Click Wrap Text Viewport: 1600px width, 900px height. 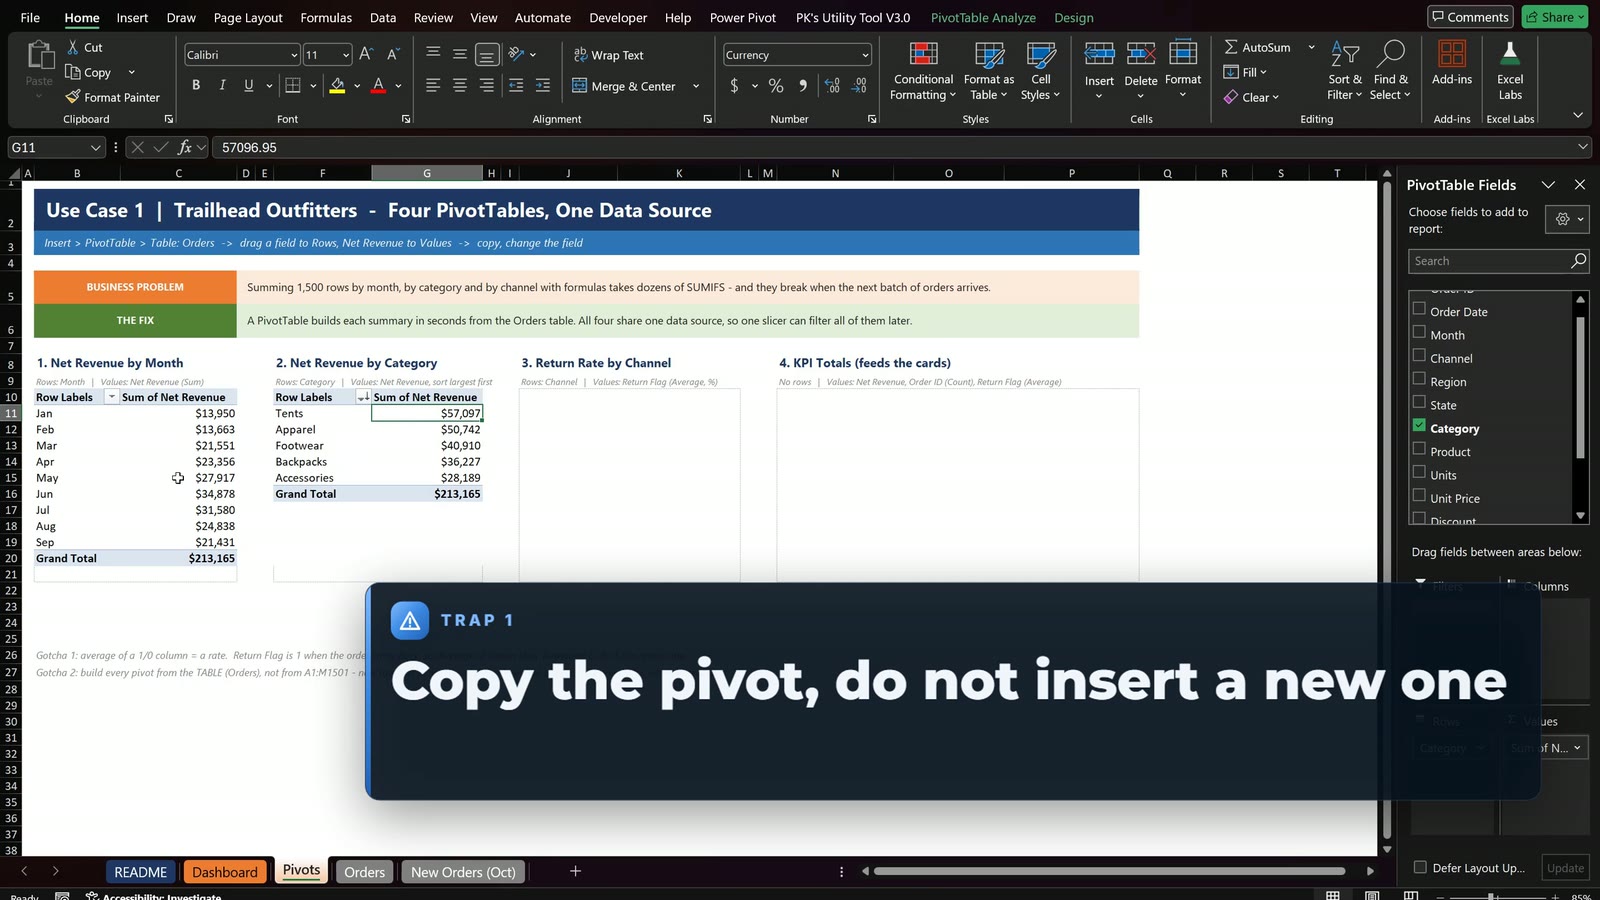[608, 55]
